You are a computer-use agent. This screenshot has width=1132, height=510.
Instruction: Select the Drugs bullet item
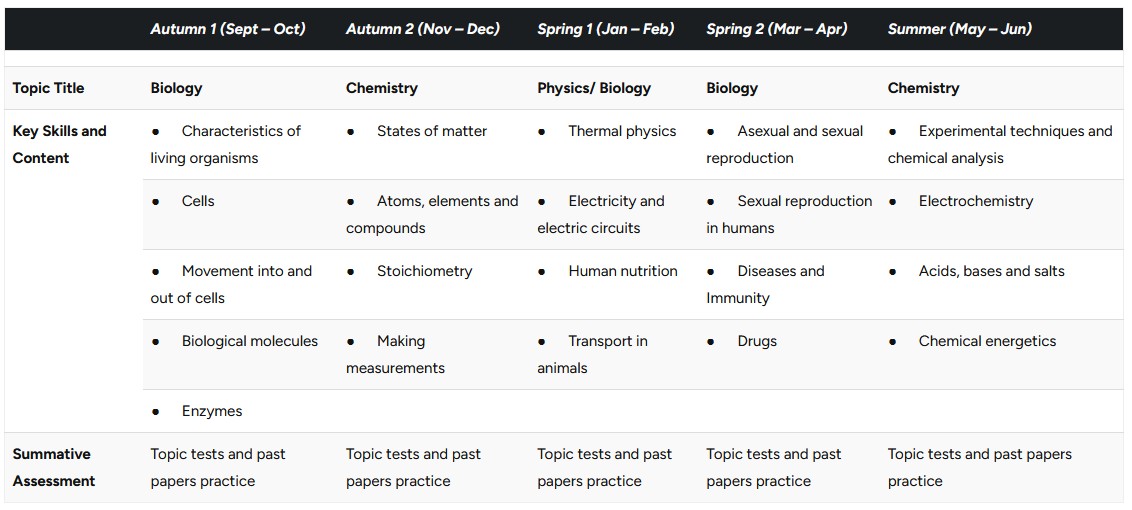click(x=757, y=341)
